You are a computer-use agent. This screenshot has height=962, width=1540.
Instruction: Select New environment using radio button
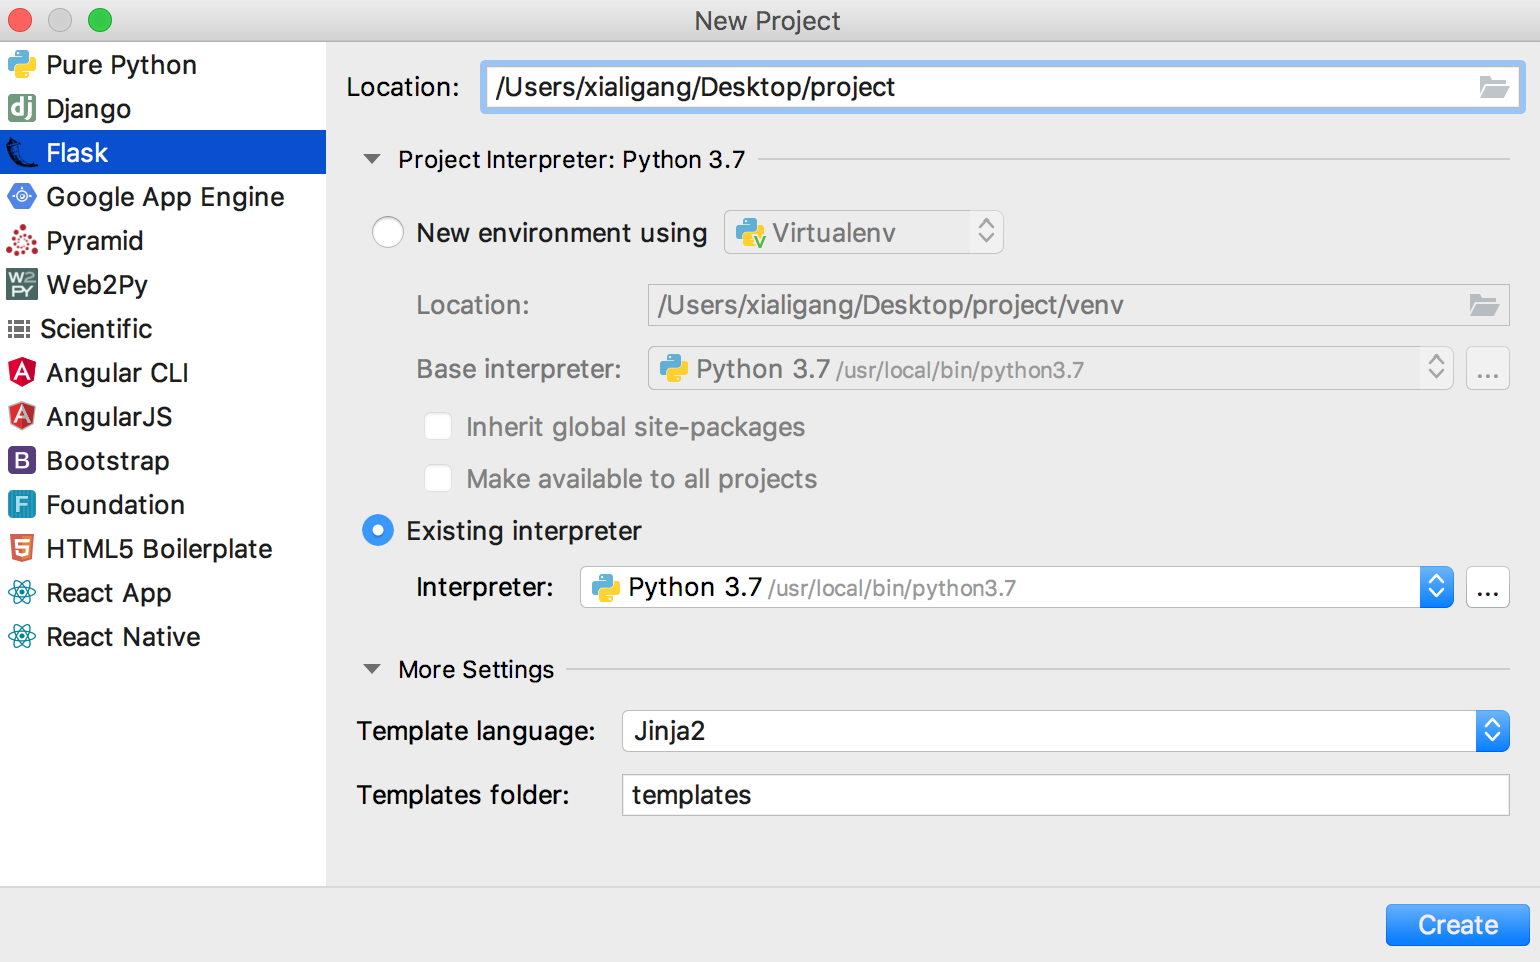click(388, 232)
